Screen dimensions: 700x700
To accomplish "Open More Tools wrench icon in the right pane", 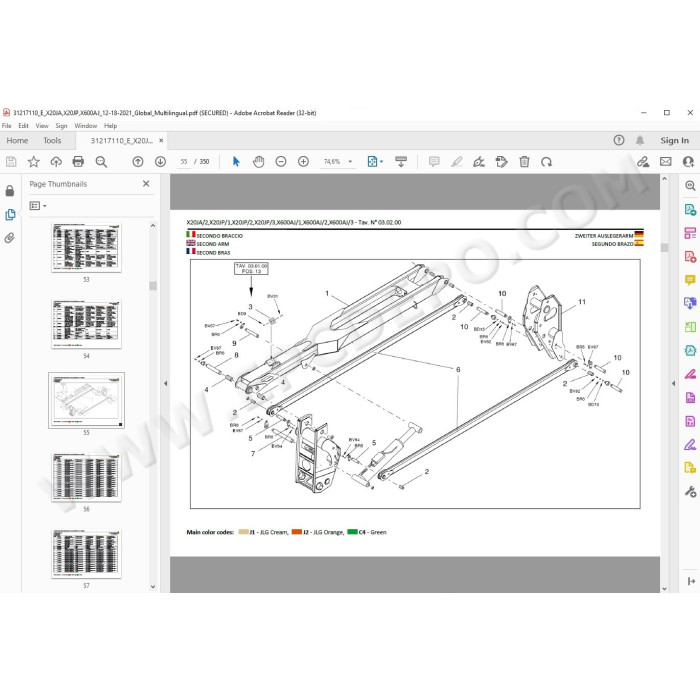I will tap(690, 492).
